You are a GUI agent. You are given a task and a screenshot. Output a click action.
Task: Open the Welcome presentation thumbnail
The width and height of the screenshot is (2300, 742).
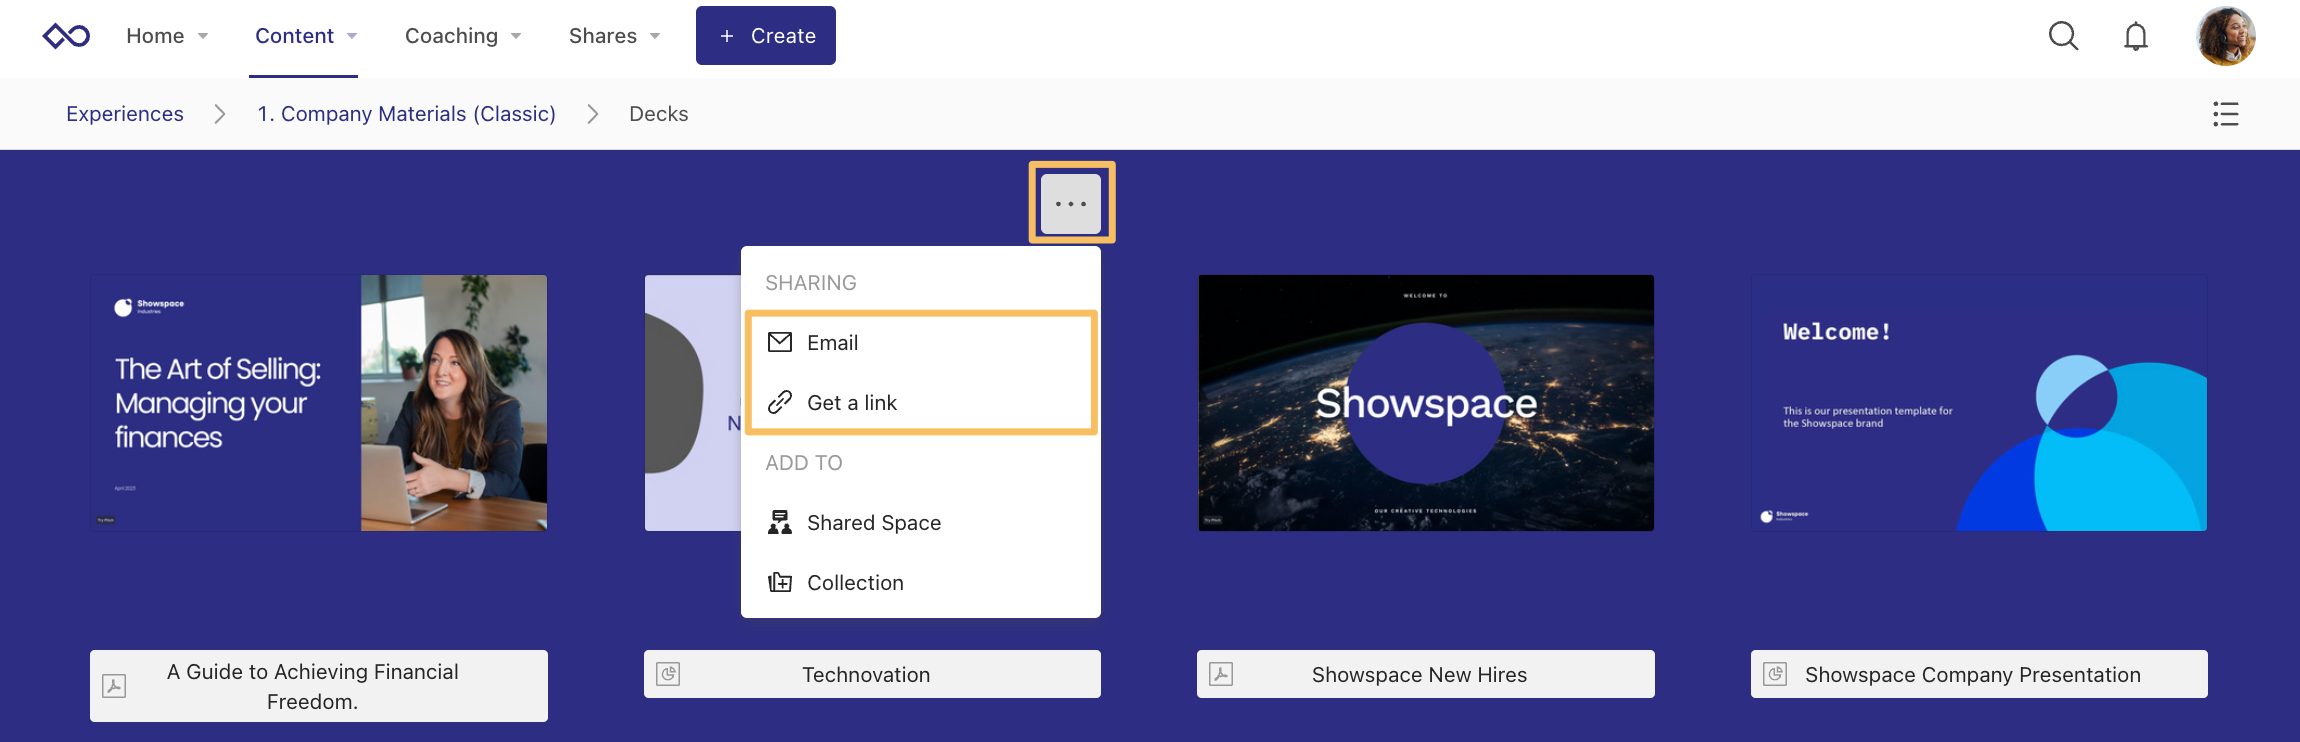1979,403
